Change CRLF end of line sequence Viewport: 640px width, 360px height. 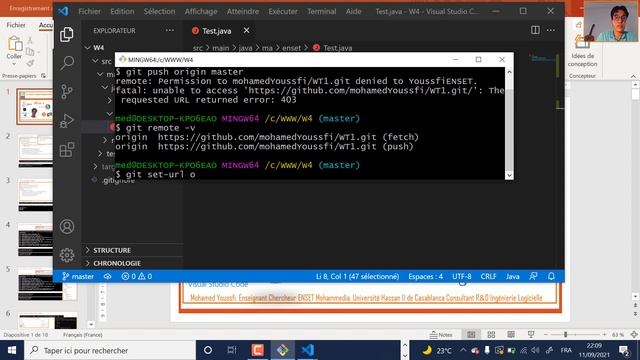tap(488, 276)
